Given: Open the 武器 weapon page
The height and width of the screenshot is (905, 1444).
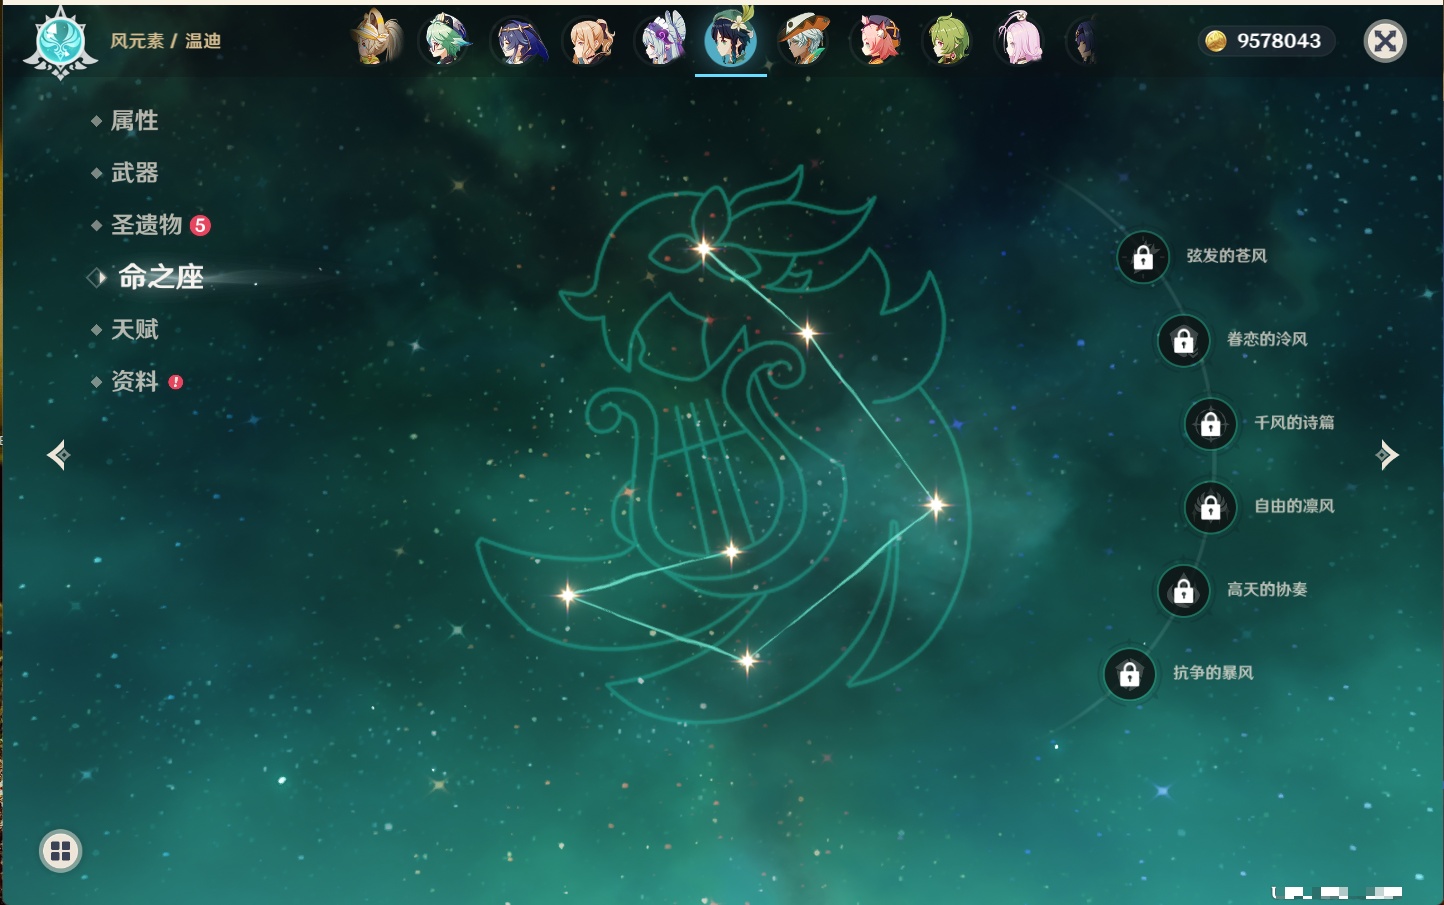Looking at the screenshot, I should point(134,173).
